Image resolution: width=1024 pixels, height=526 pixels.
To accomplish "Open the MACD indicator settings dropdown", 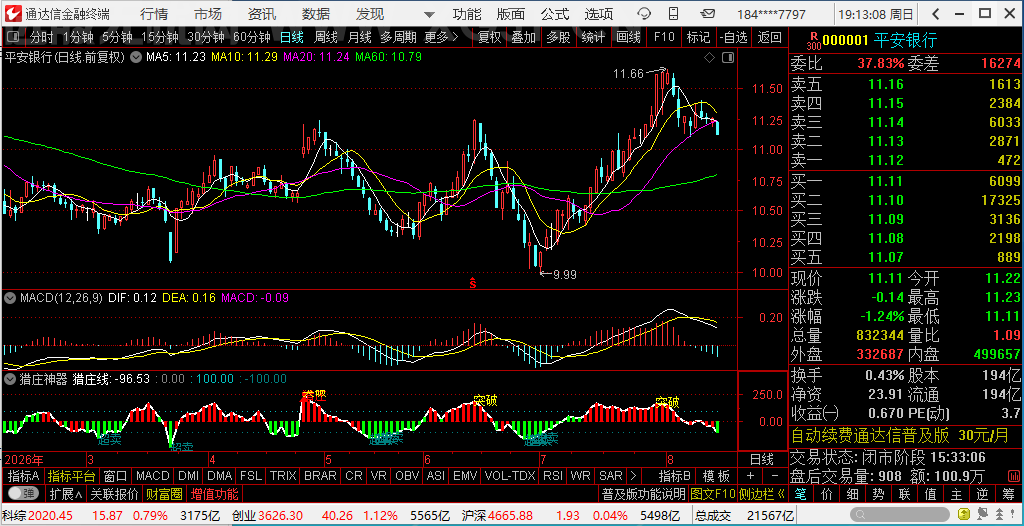I will coord(10,298).
